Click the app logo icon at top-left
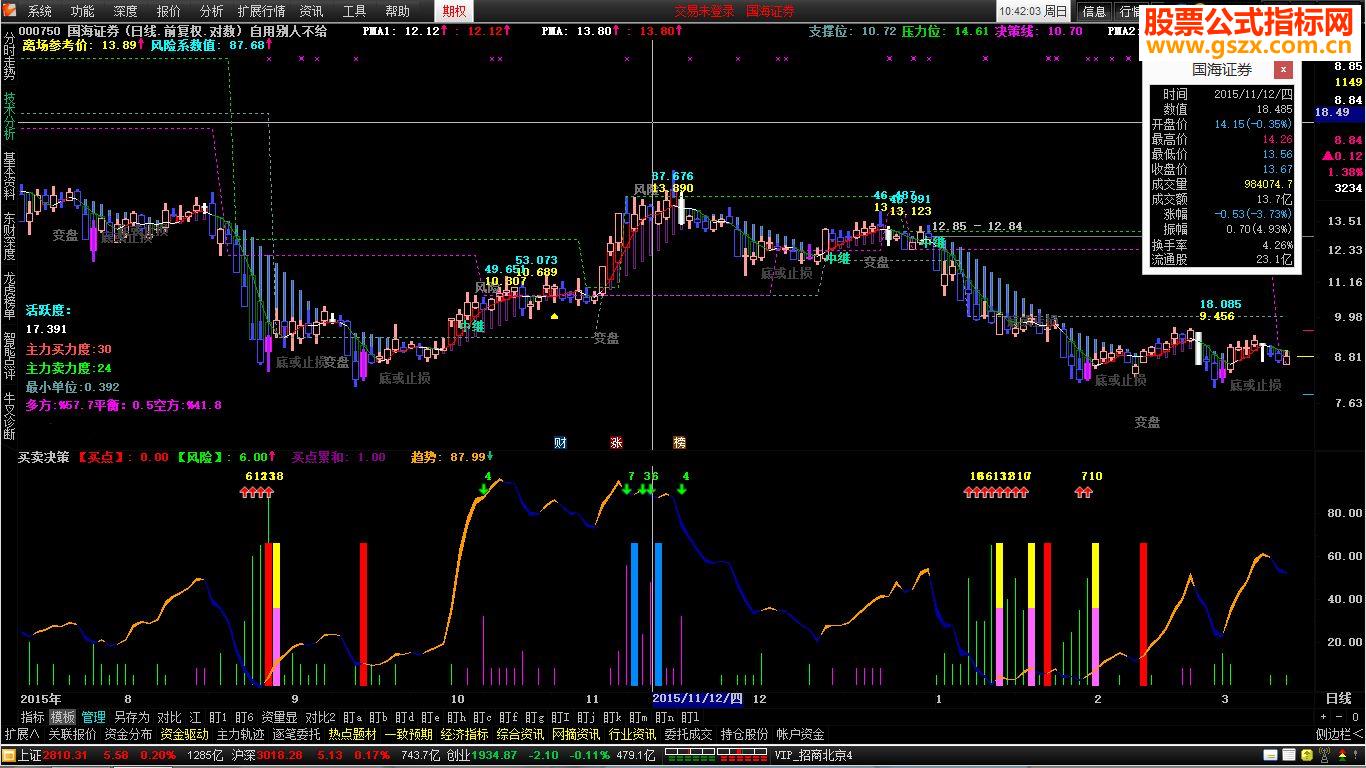This screenshot has width=1366, height=768. point(11,11)
